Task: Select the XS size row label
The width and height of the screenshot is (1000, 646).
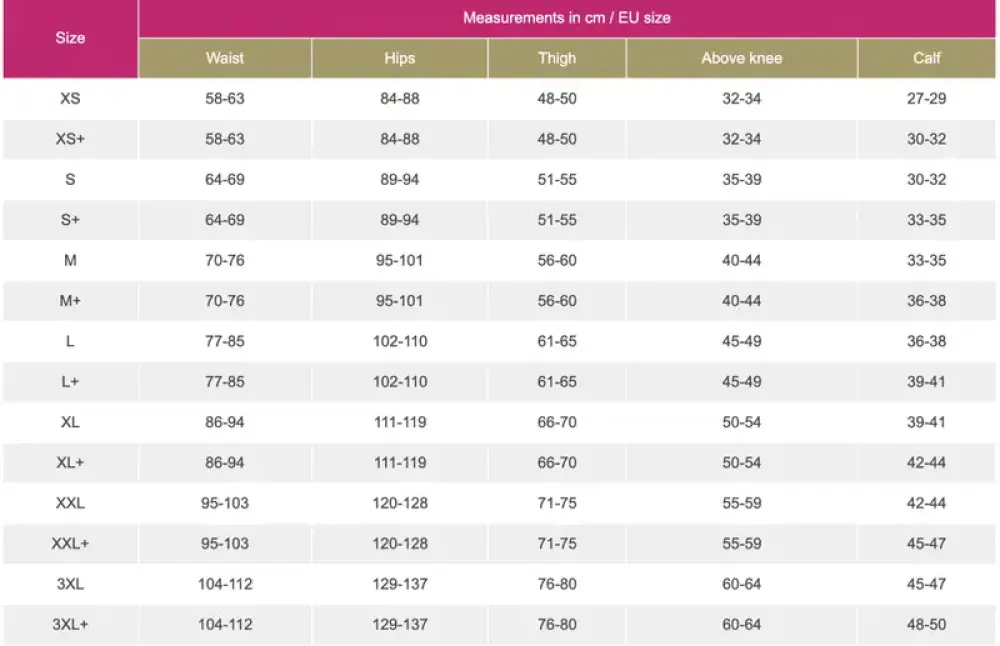Action: pyautogui.click(x=70, y=99)
